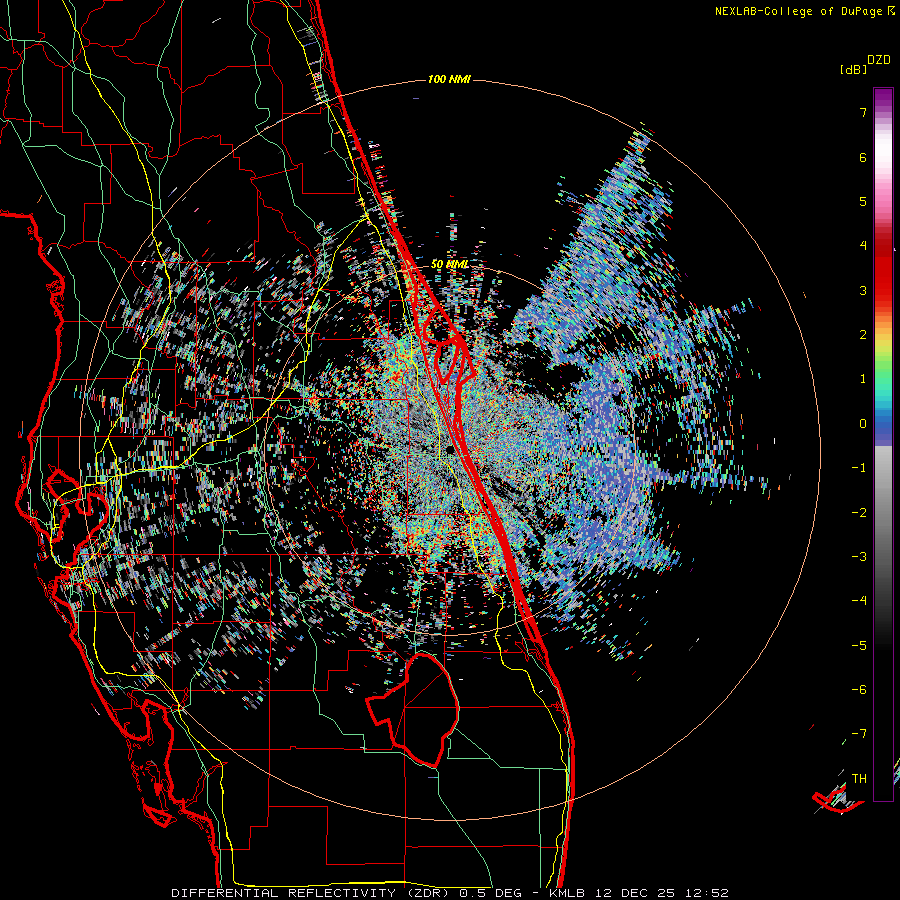Click the -5 value on the color scale
Viewport: 900px width, 900px height.
859,646
